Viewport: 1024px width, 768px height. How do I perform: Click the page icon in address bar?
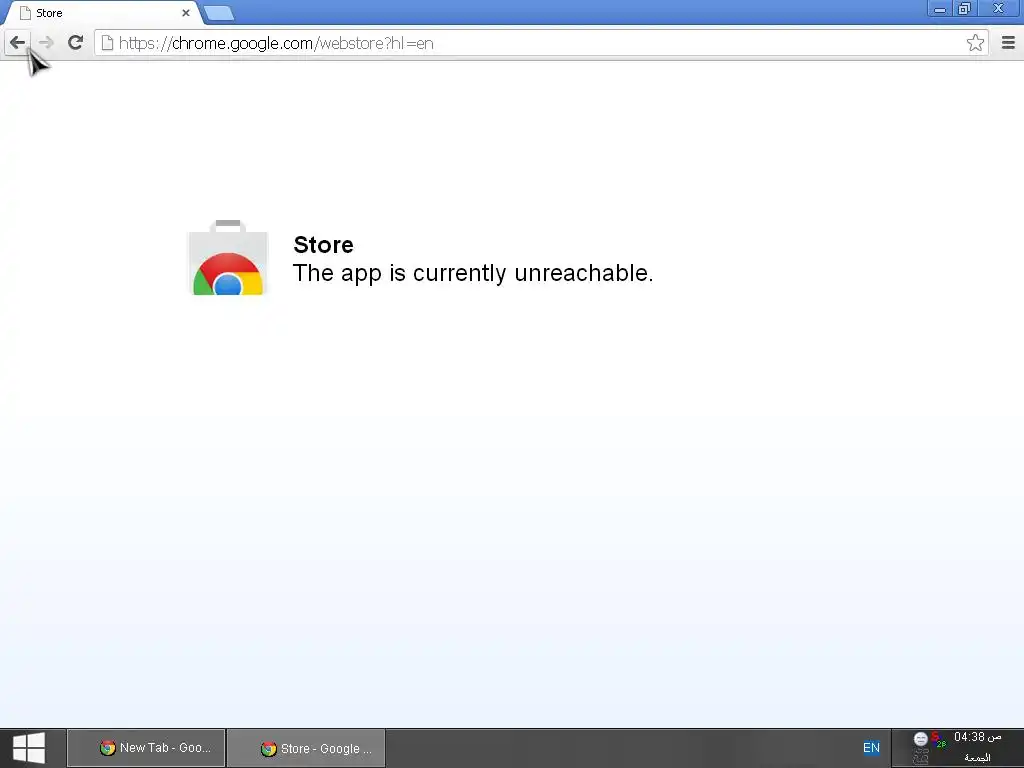[107, 43]
